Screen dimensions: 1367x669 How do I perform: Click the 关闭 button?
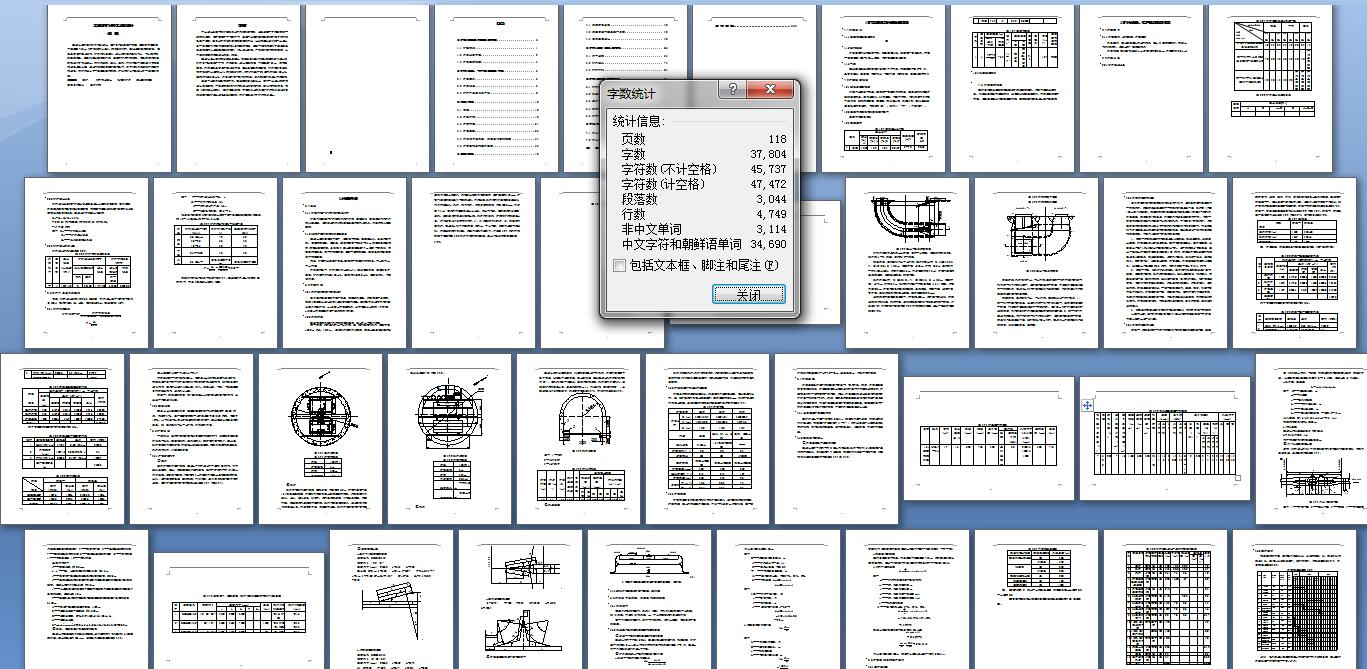point(749,294)
